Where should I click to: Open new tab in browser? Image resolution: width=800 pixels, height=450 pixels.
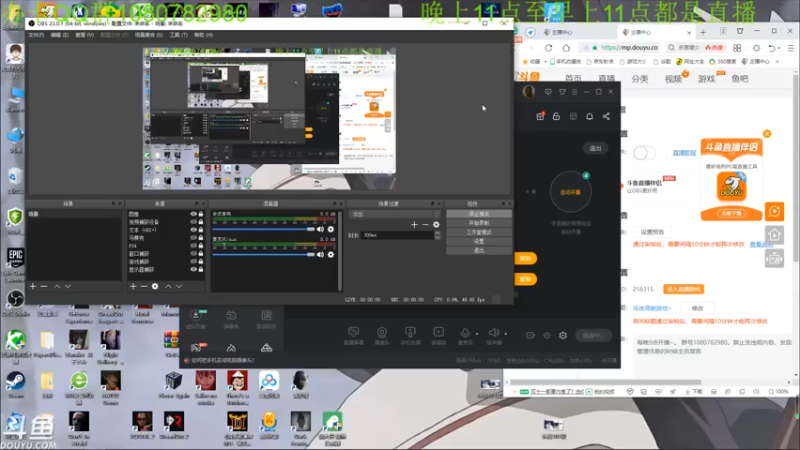click(703, 32)
